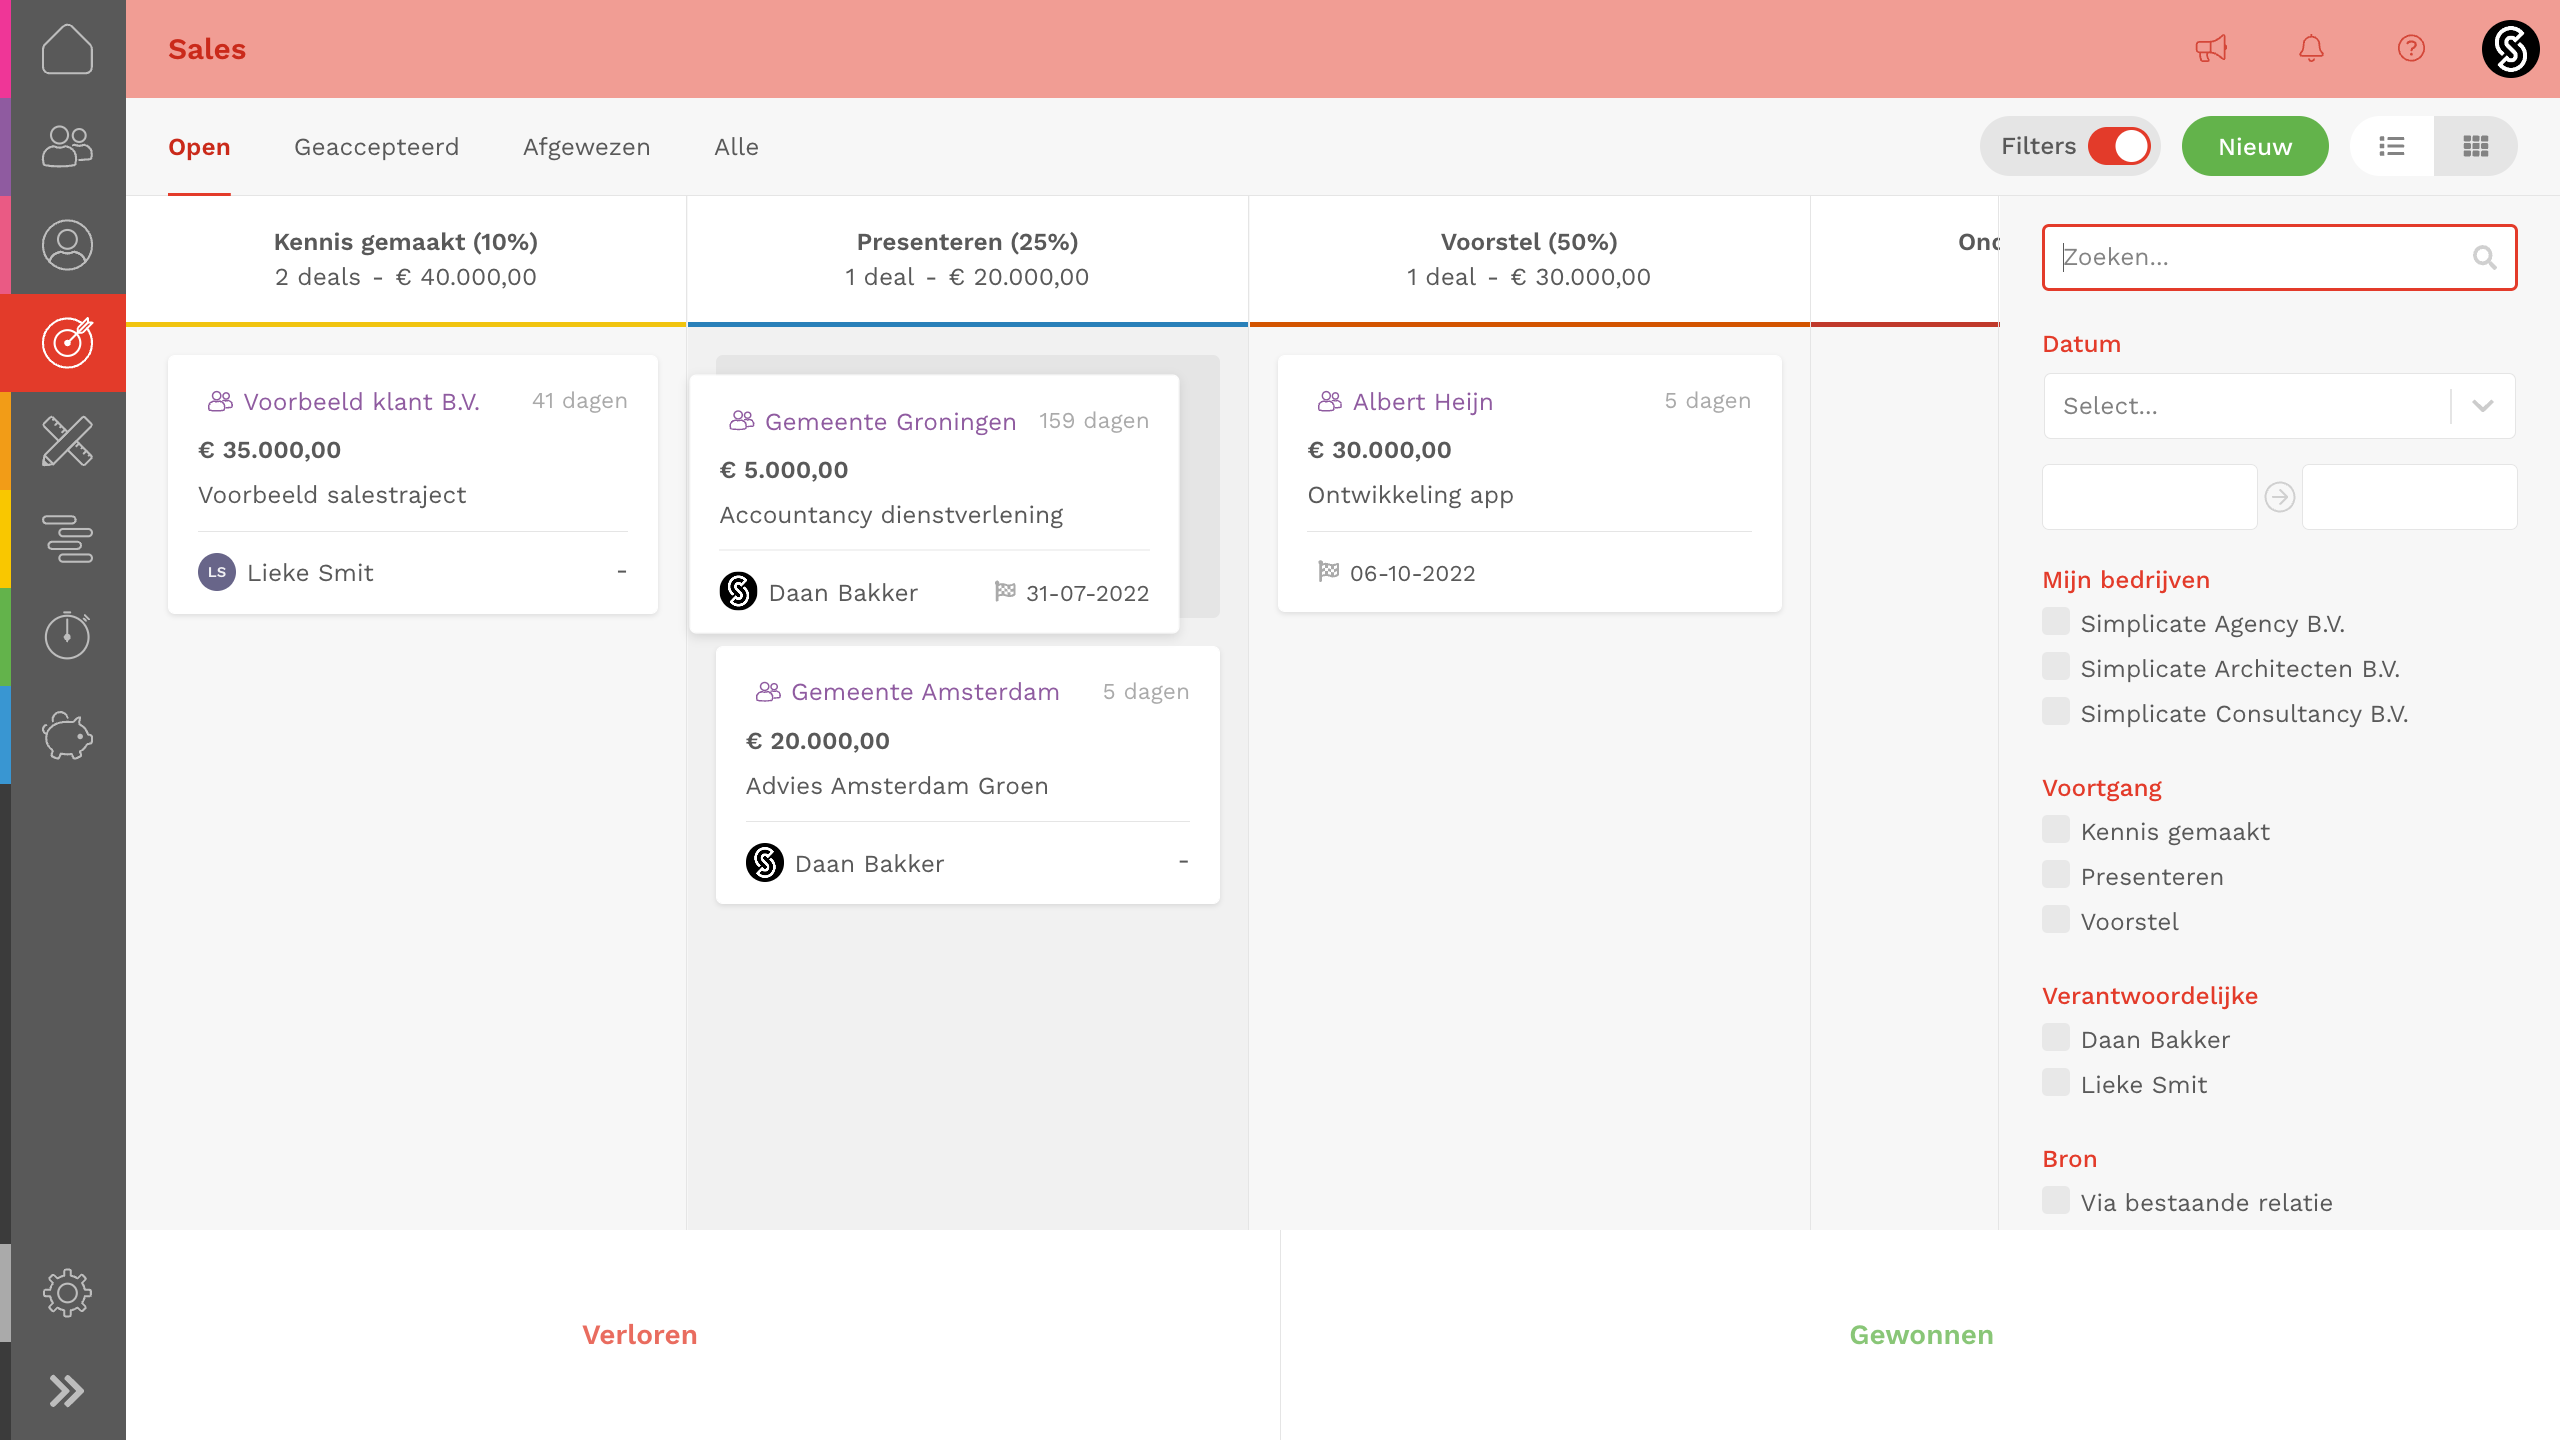Open the CRM section in the sidebar
The width and height of the screenshot is (2560, 1440).
pyautogui.click(x=66, y=146)
